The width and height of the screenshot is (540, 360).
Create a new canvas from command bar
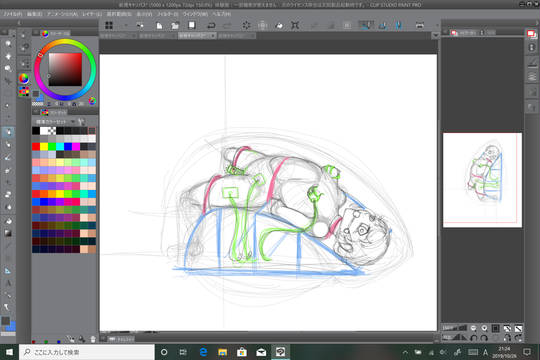coord(159,25)
